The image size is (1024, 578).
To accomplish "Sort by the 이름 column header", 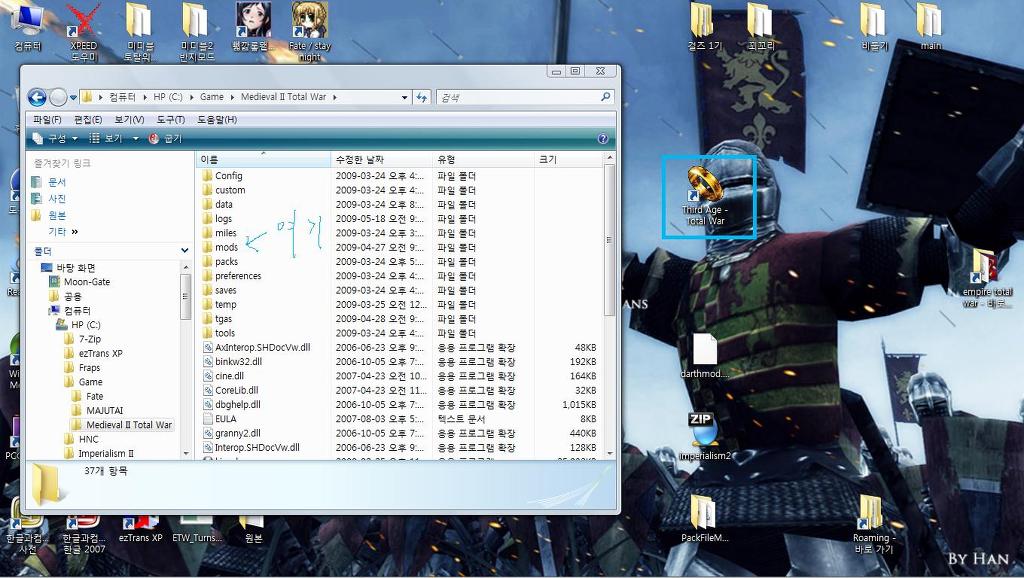I will click(263, 160).
